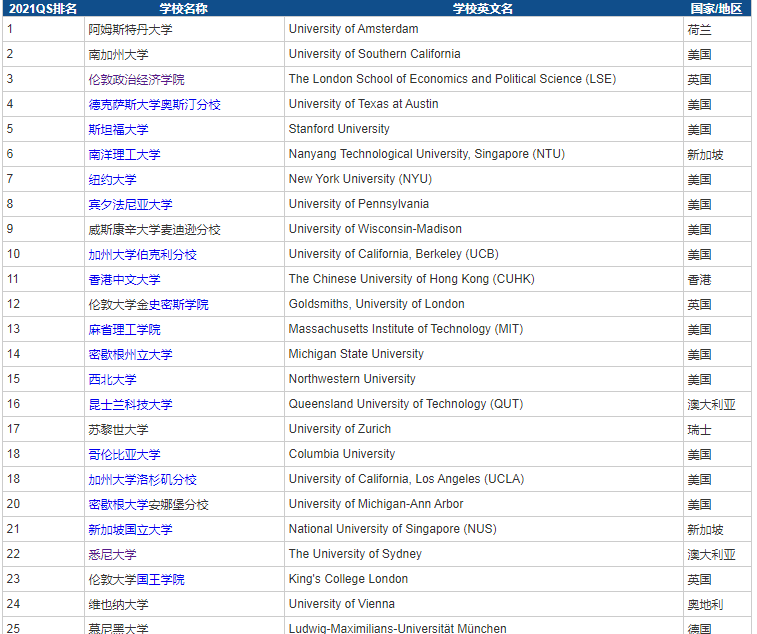This screenshot has height=634, width=757.
Task: Click the 新加坡国立大学 link
Action: pos(130,529)
